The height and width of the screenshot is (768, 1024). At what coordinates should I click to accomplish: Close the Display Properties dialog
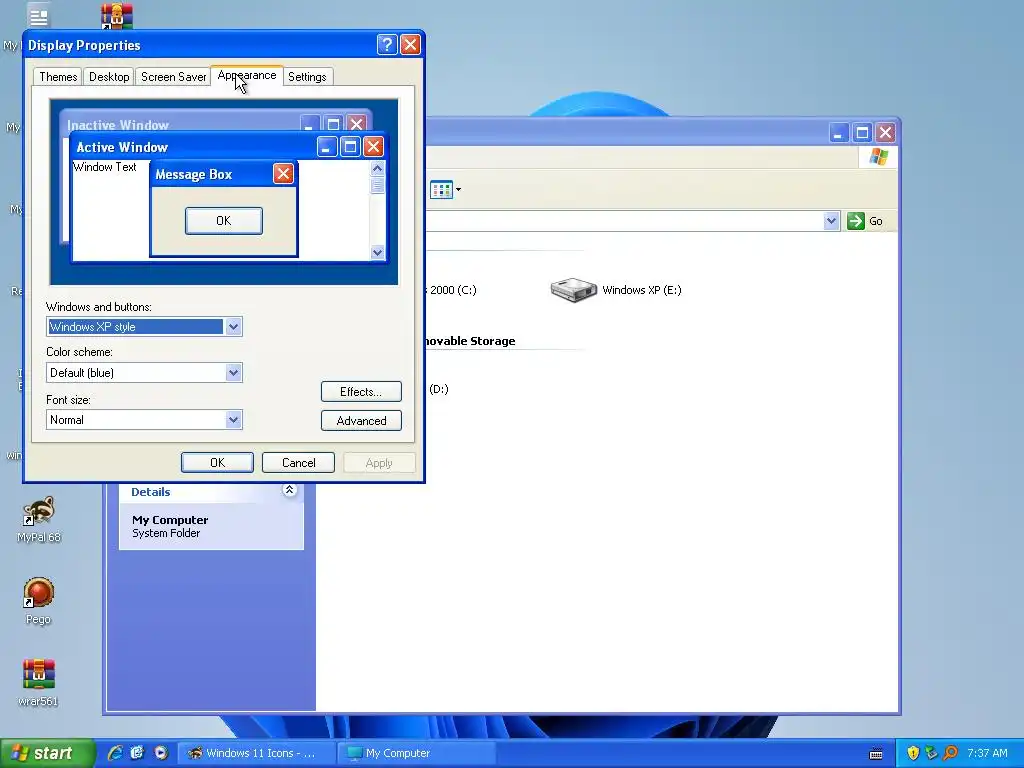(410, 44)
